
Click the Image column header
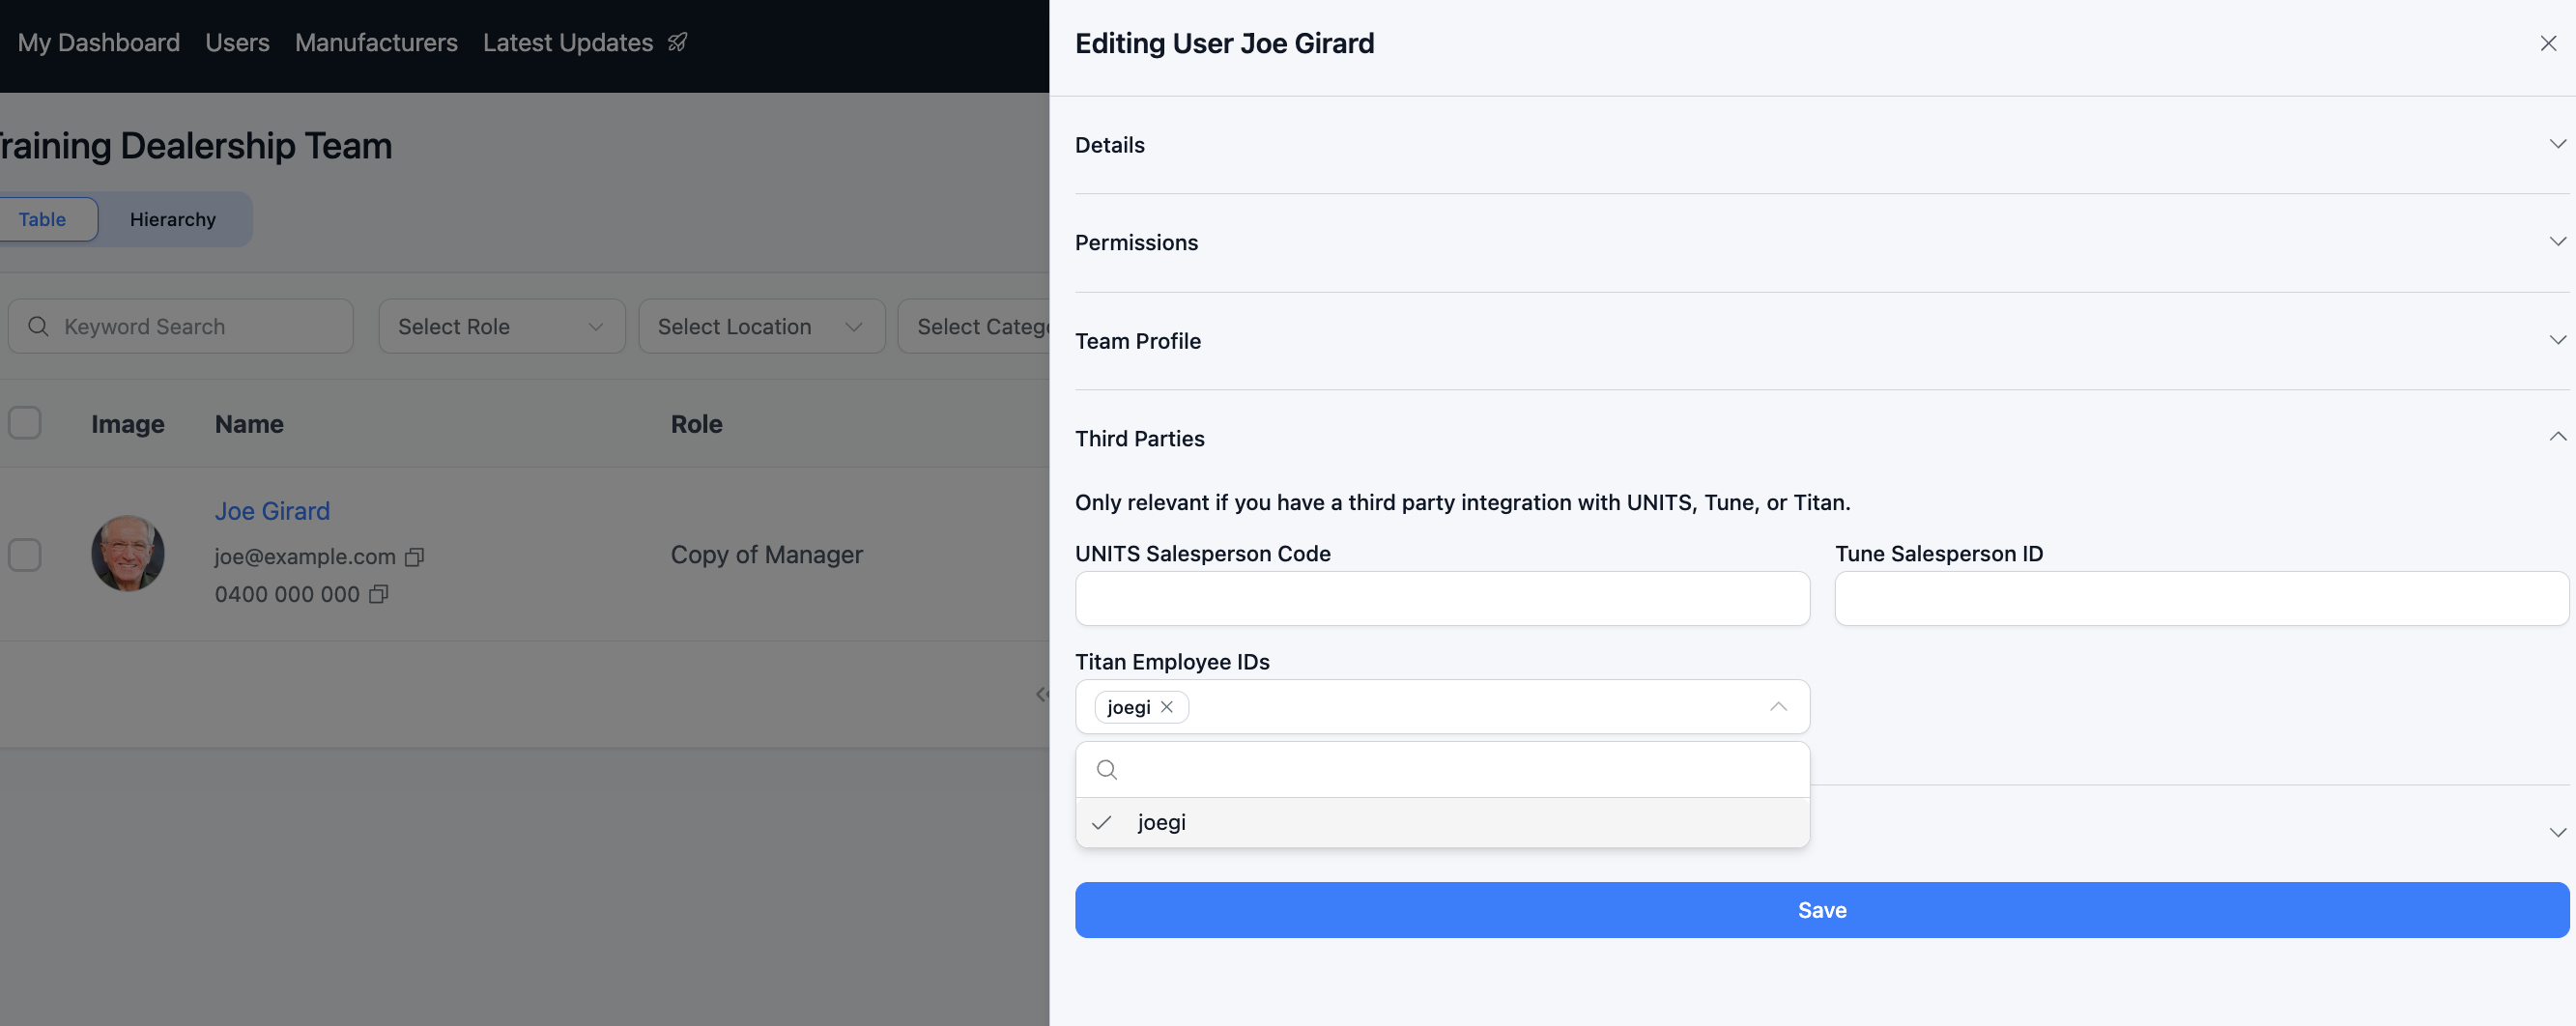click(x=128, y=424)
